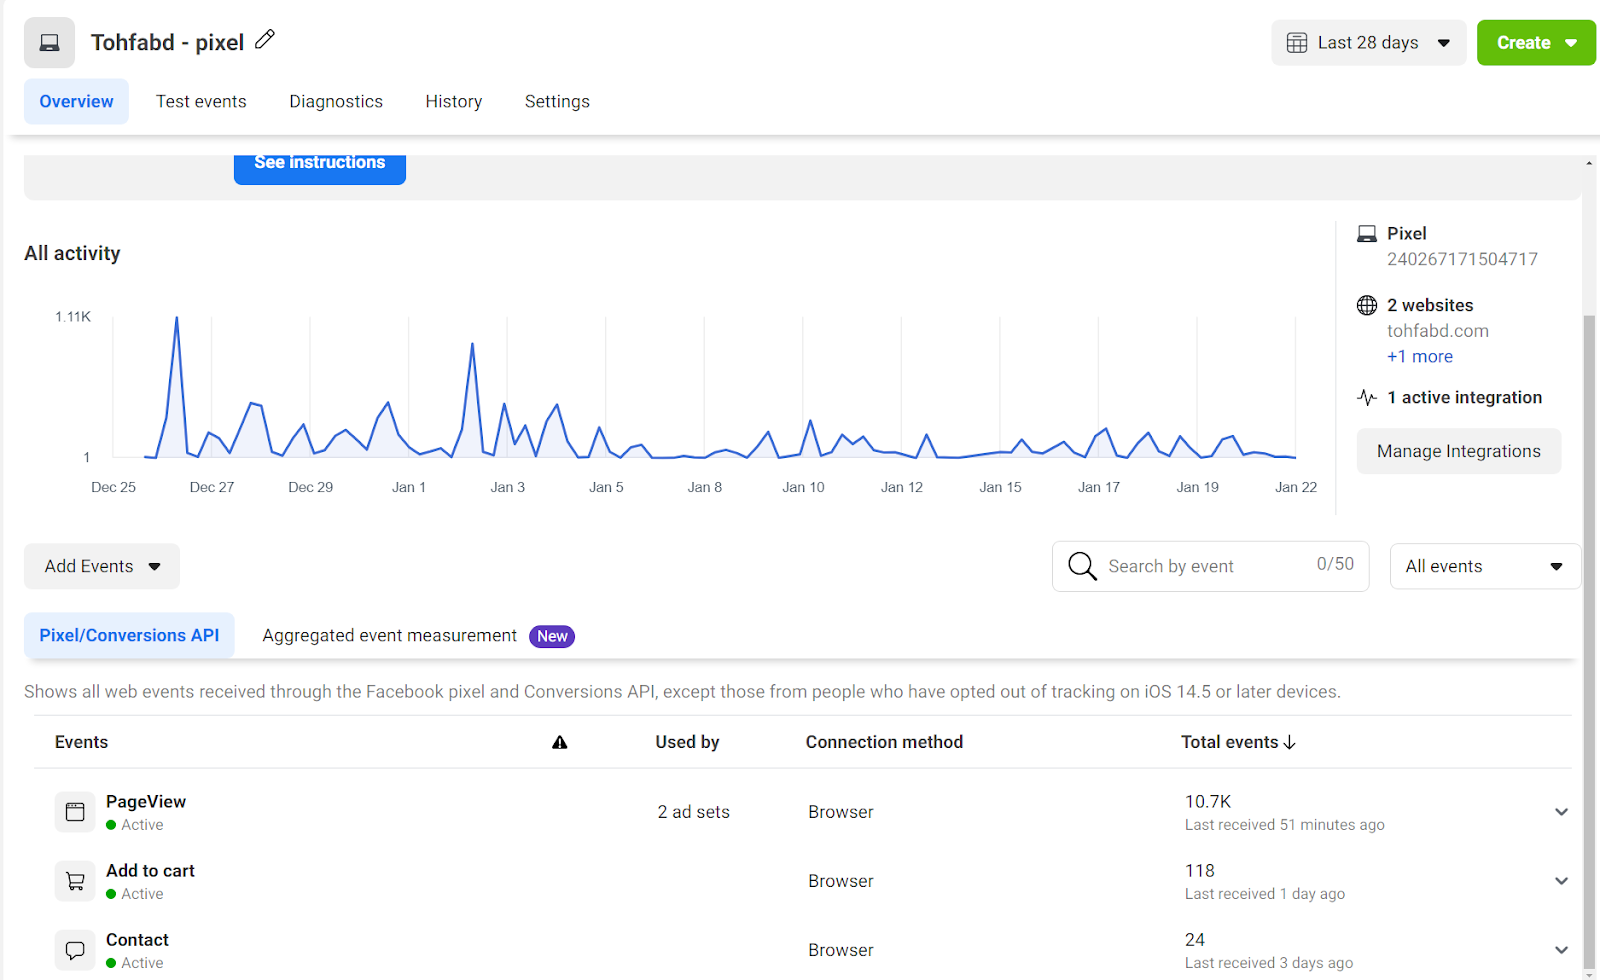Click the laptop pixel icon in the header
Viewport: 1600px width, 980px height.
tap(49, 43)
